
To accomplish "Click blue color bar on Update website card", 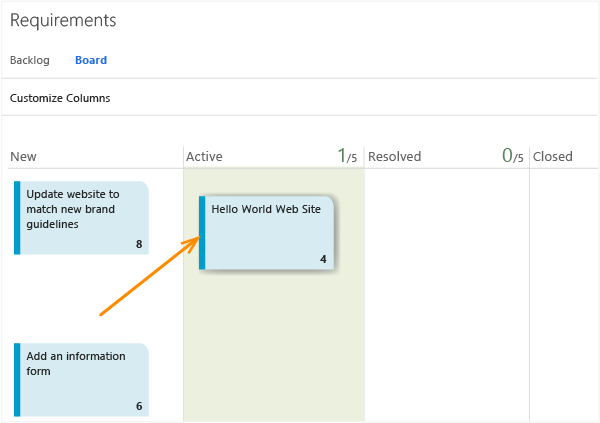I will click(x=17, y=218).
